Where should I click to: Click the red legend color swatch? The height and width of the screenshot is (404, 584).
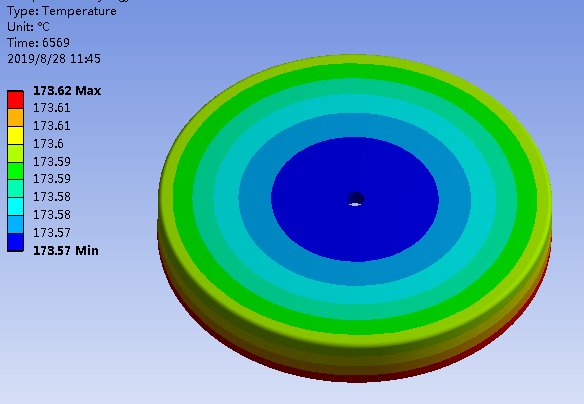point(15,100)
